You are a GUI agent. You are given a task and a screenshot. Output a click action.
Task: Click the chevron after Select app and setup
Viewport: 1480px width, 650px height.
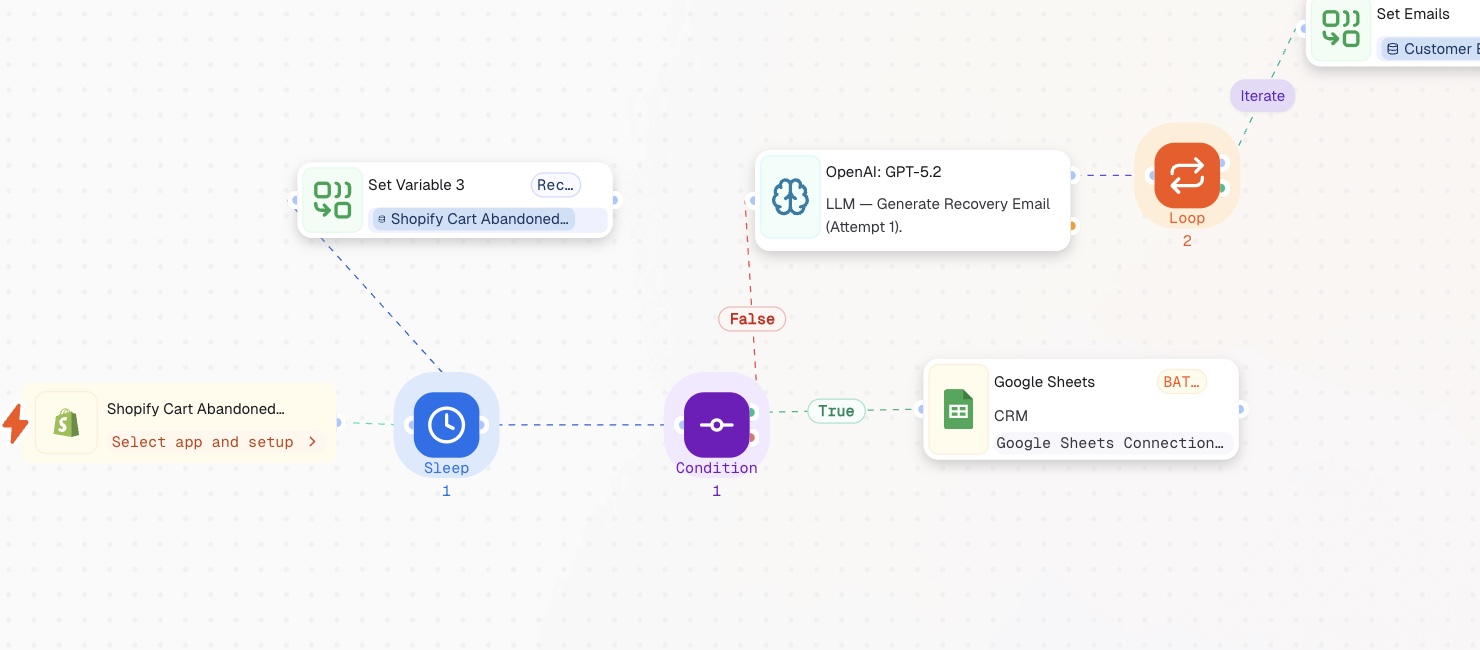[x=312, y=441]
